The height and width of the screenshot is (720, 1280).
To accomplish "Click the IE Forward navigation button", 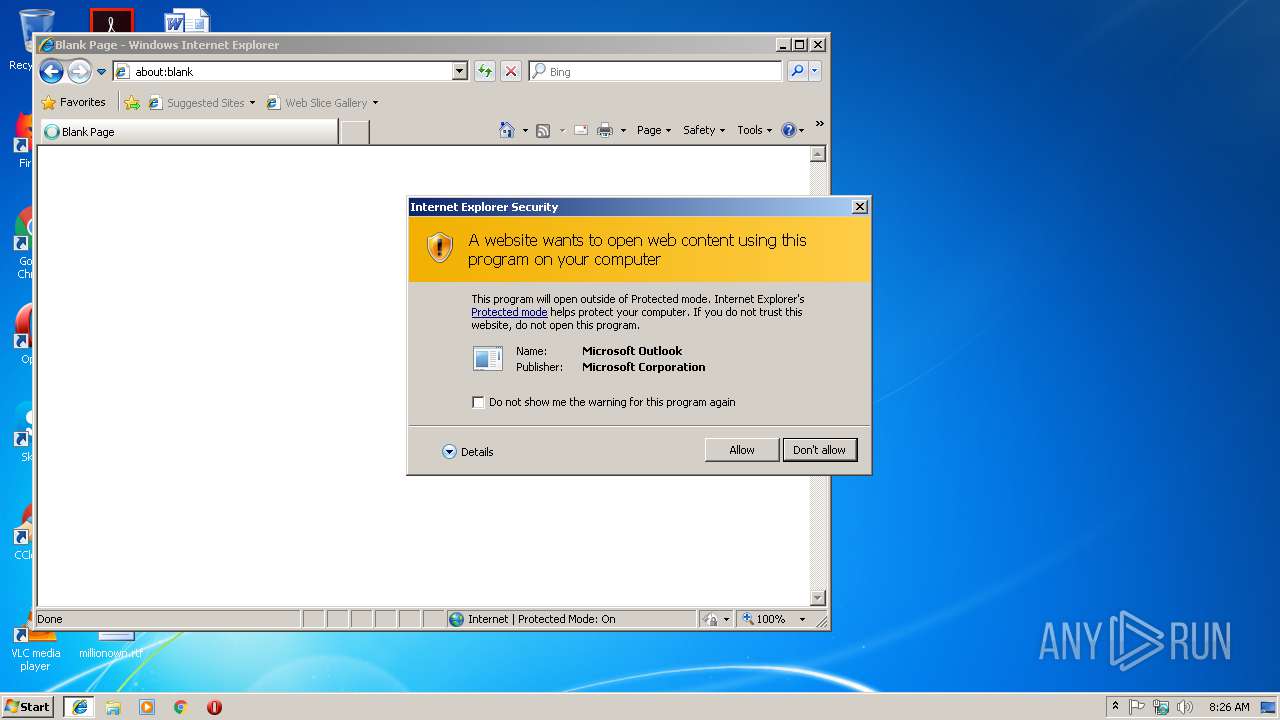I will pos(79,71).
